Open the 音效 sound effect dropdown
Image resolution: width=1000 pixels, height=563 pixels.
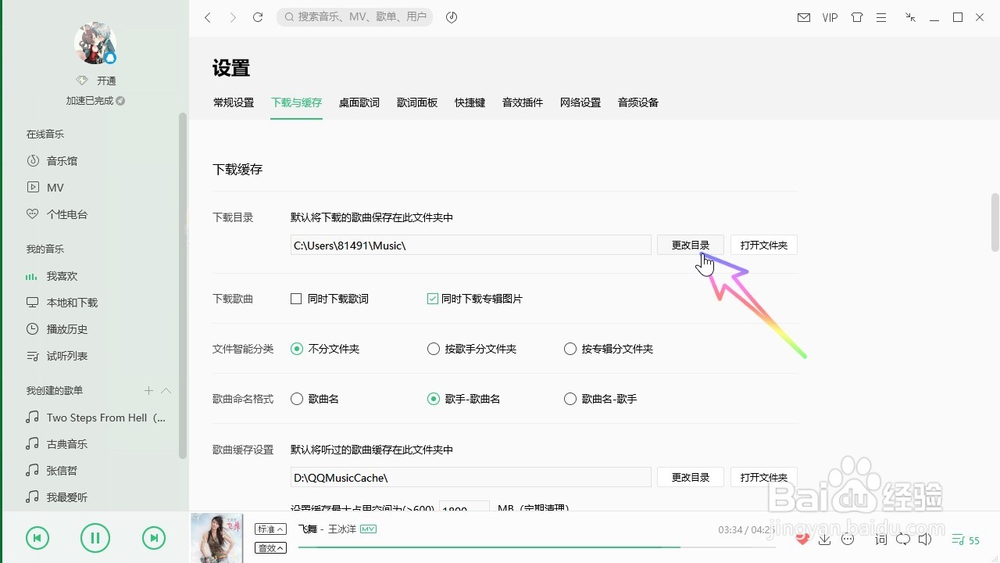[x=270, y=548]
